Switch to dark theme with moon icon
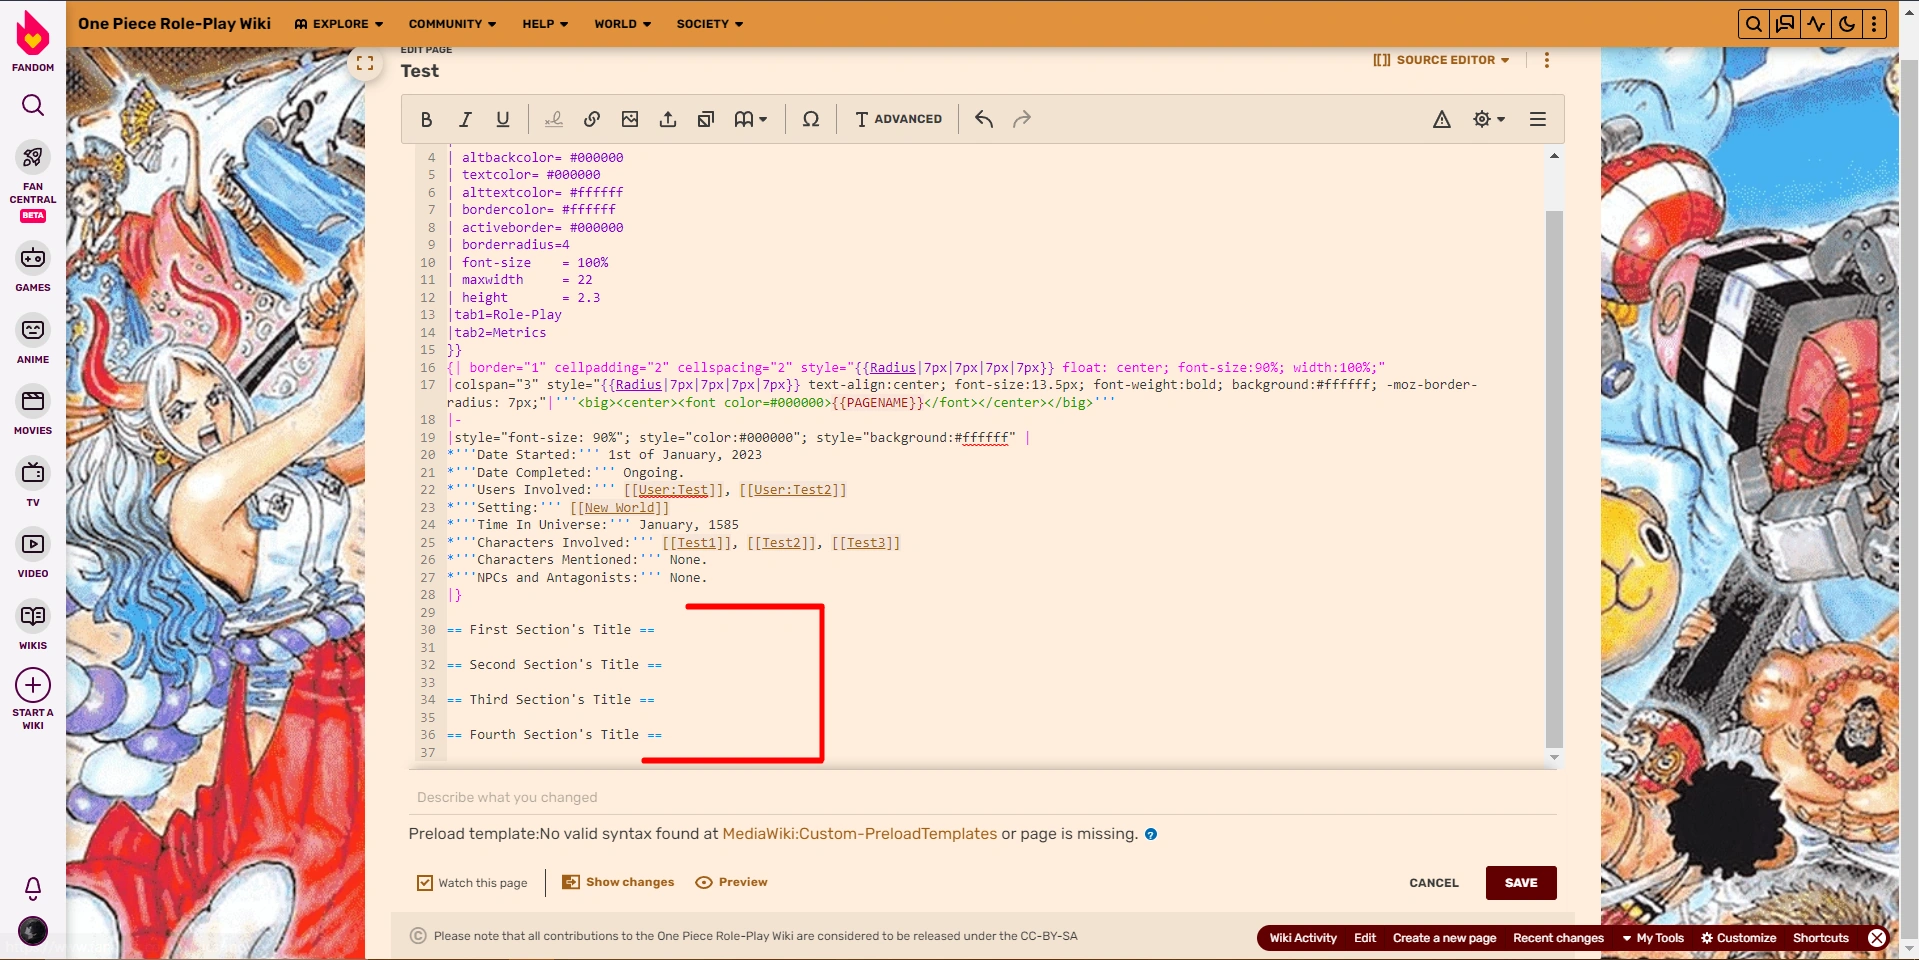This screenshot has width=1919, height=960. pyautogui.click(x=1847, y=24)
